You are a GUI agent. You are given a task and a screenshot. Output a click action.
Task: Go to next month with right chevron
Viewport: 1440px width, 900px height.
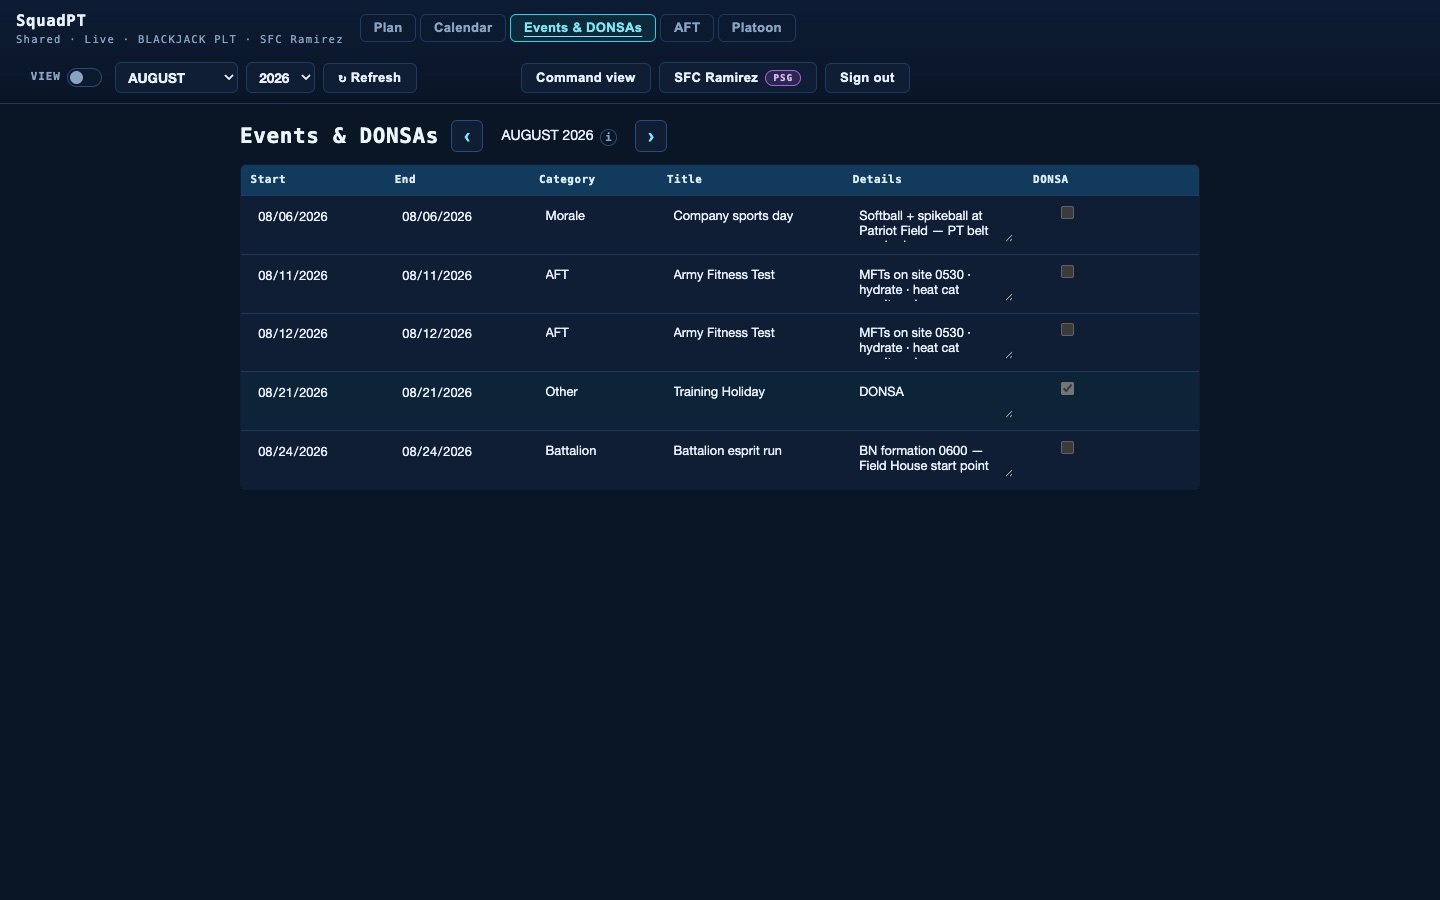pyautogui.click(x=651, y=136)
